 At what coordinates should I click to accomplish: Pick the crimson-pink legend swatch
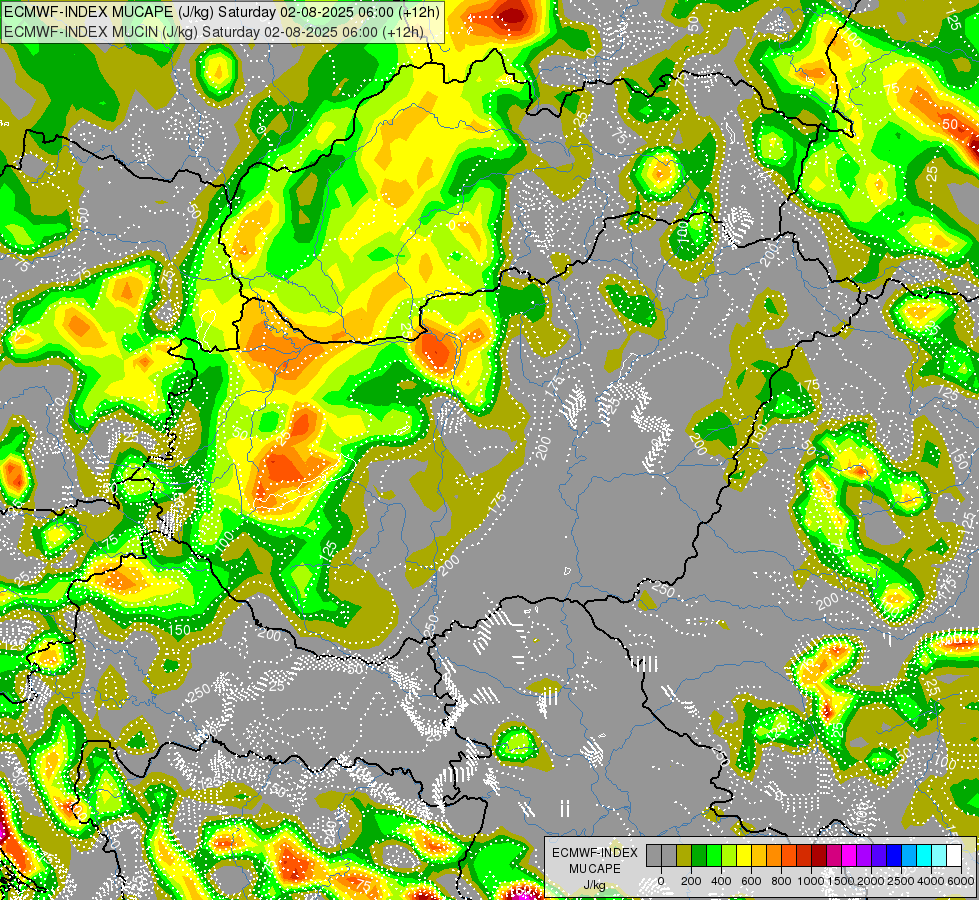click(x=835, y=856)
